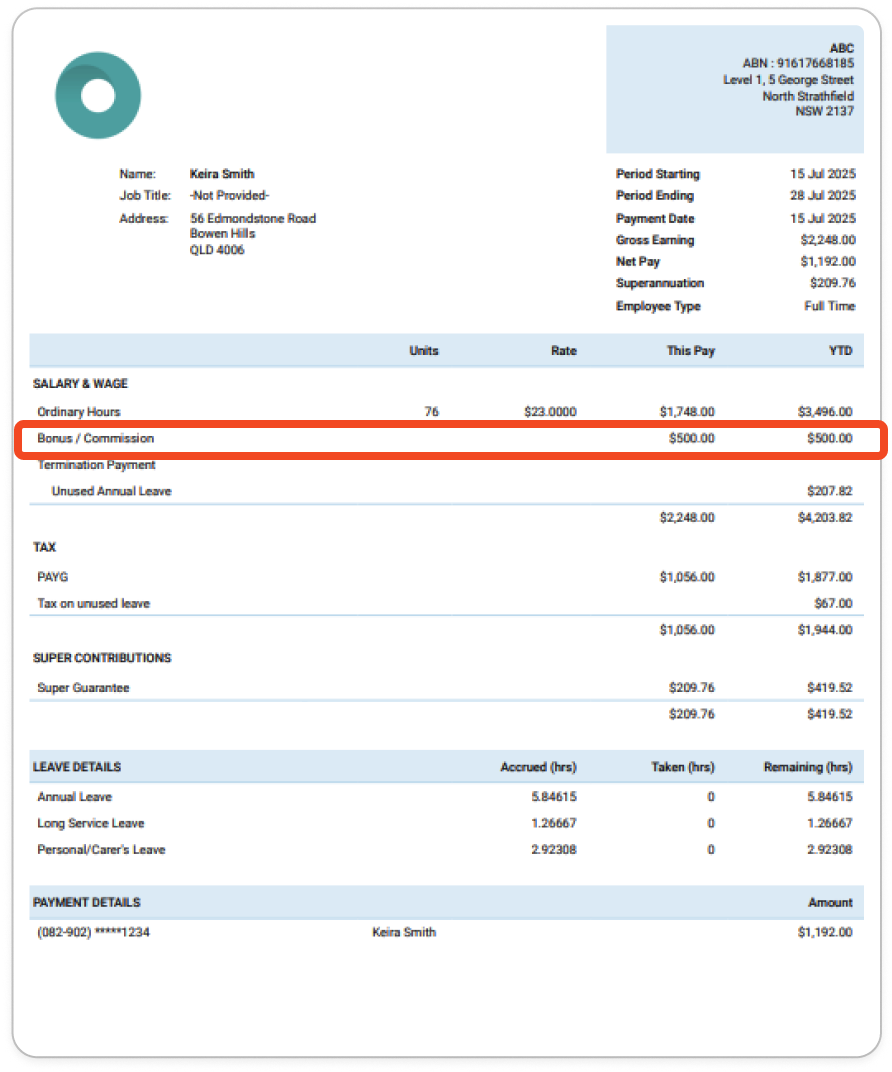Click the LEAVE DETAILS header bar
Image resolution: width=892 pixels, height=1072 pixels.
[78, 766]
